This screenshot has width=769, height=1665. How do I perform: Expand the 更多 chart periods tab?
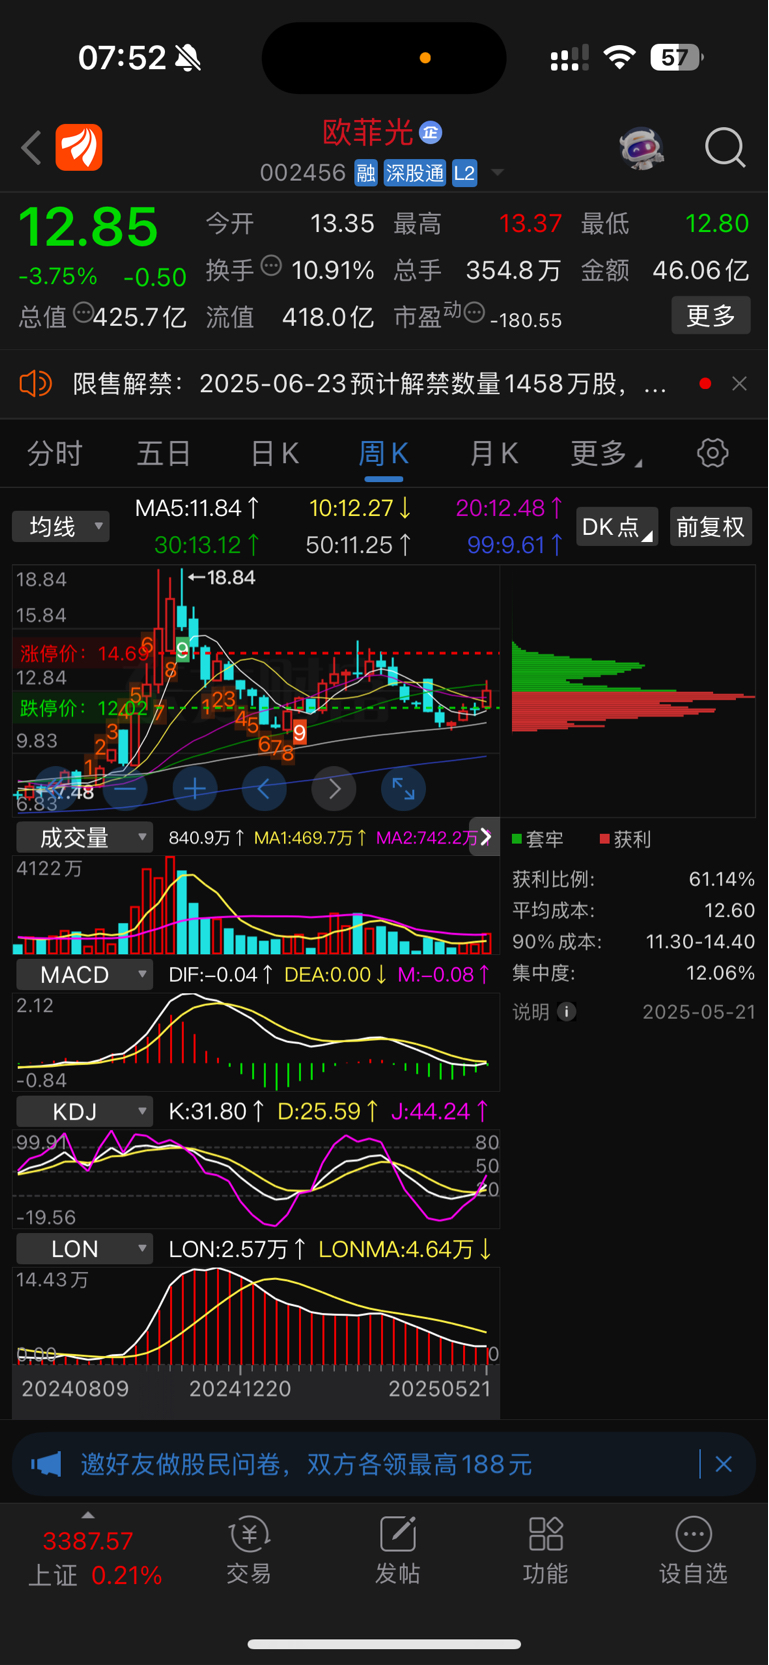605,454
